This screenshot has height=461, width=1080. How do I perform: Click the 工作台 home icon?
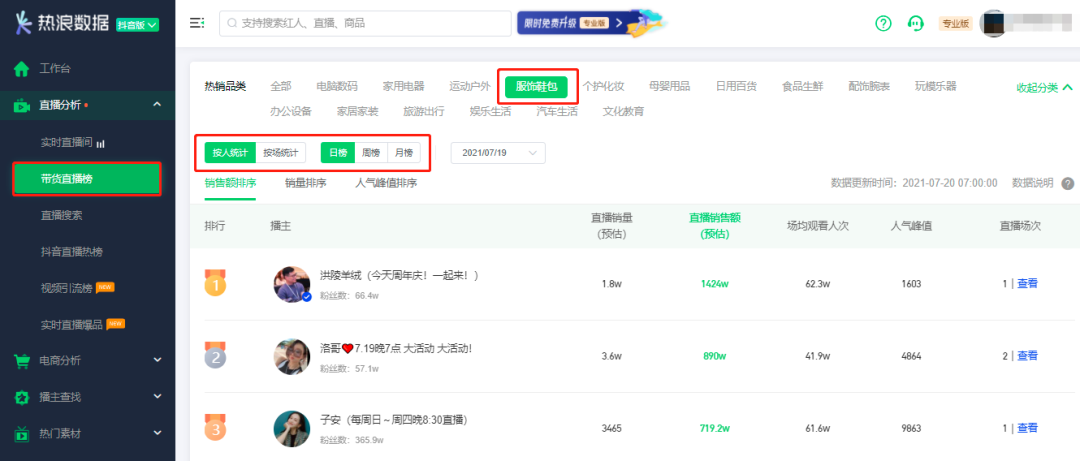[22, 69]
